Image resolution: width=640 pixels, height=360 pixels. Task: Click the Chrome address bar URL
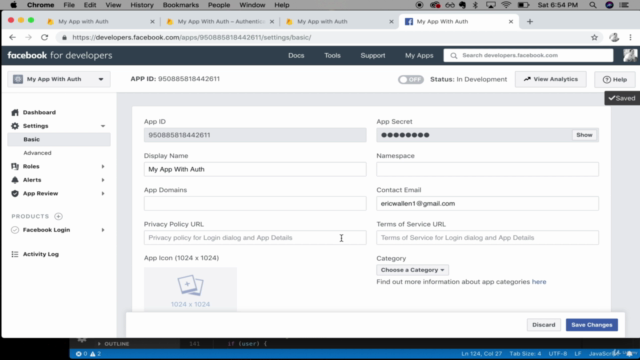point(192,38)
